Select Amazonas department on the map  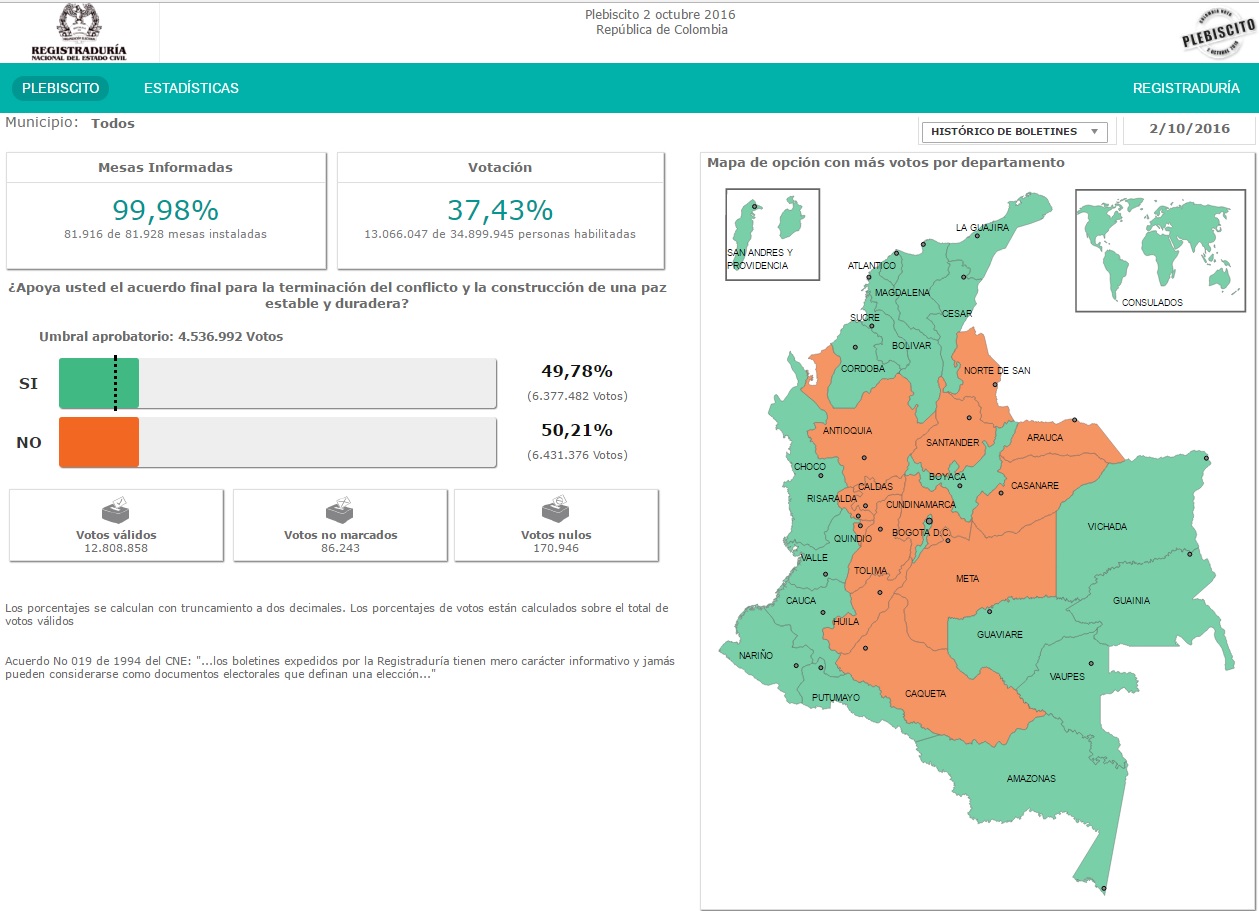[1031, 779]
